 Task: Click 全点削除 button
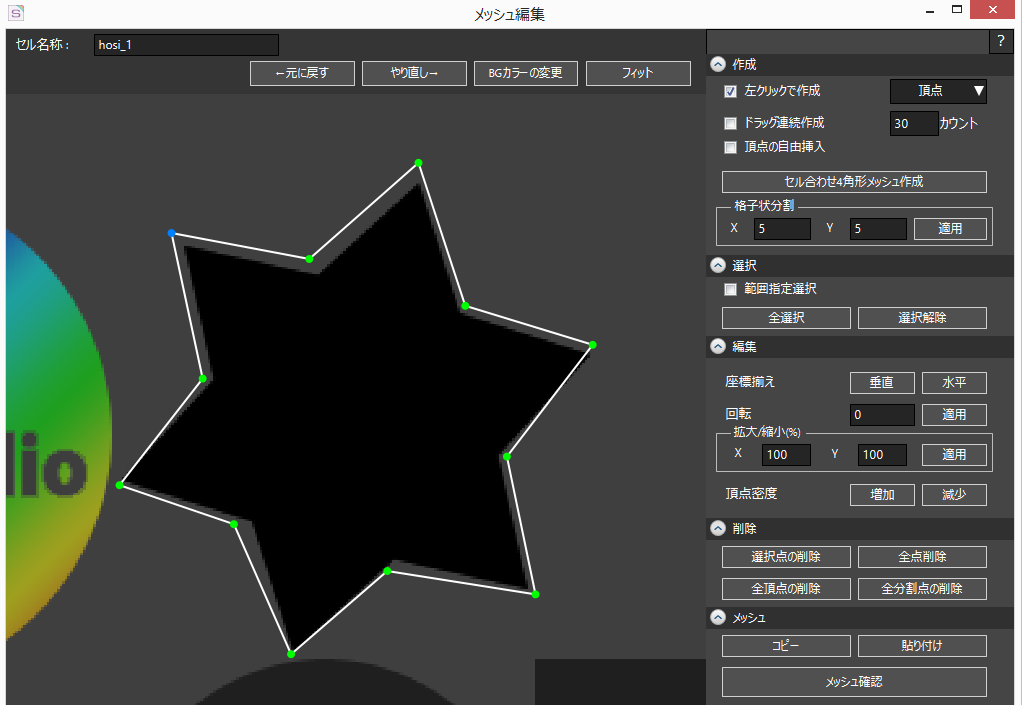tap(922, 557)
